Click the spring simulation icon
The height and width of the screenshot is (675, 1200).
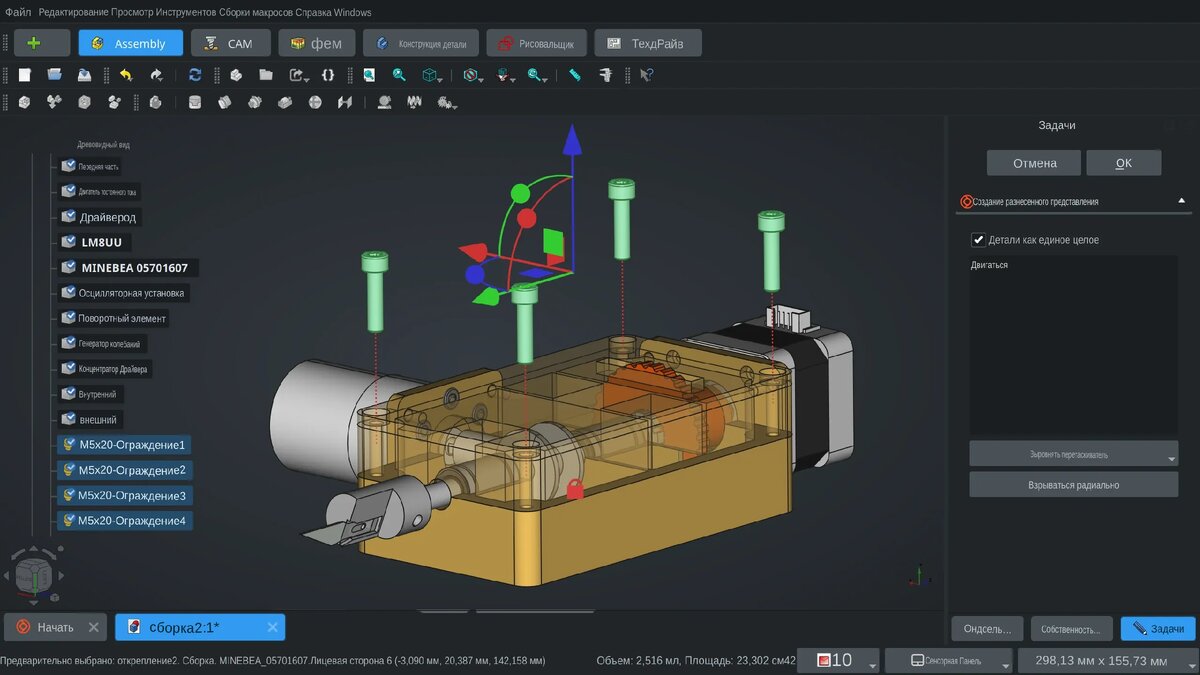pos(414,102)
